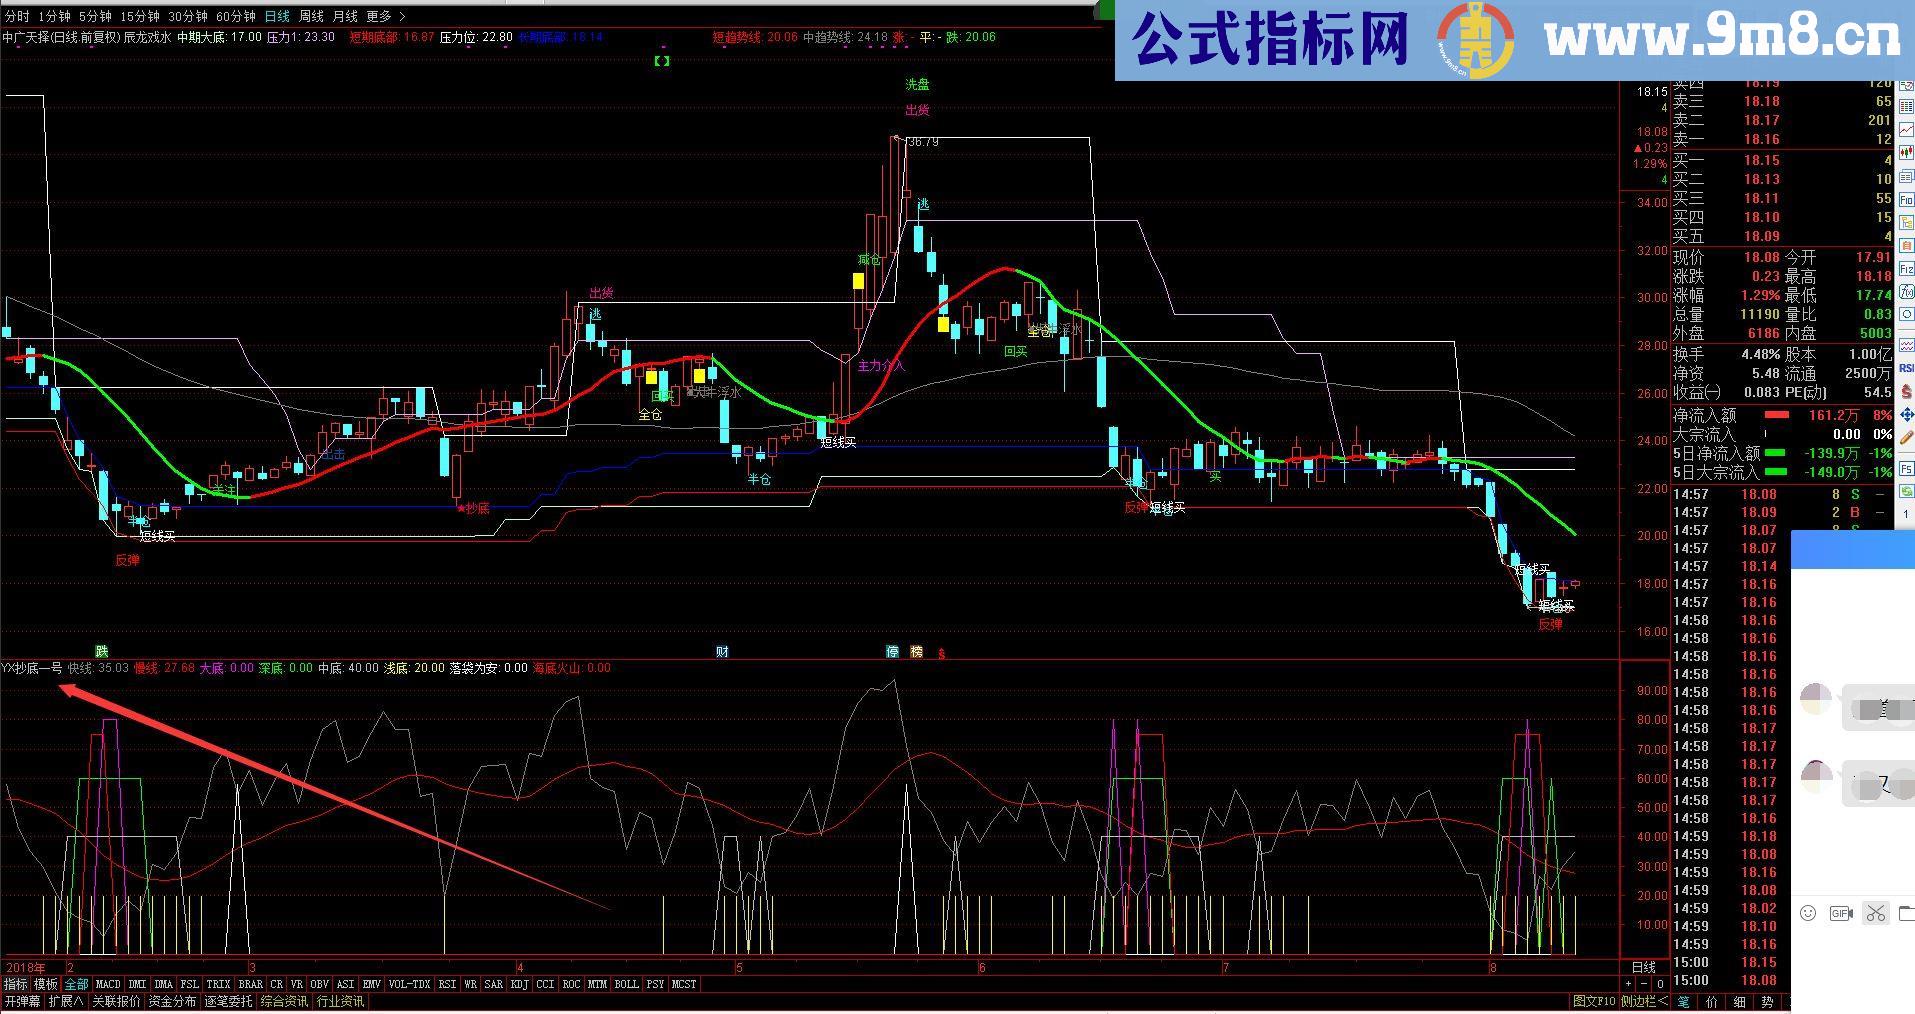1915x1014 pixels.
Task: Toggle the 开弹幕 barrage option
Action: [x=22, y=1001]
